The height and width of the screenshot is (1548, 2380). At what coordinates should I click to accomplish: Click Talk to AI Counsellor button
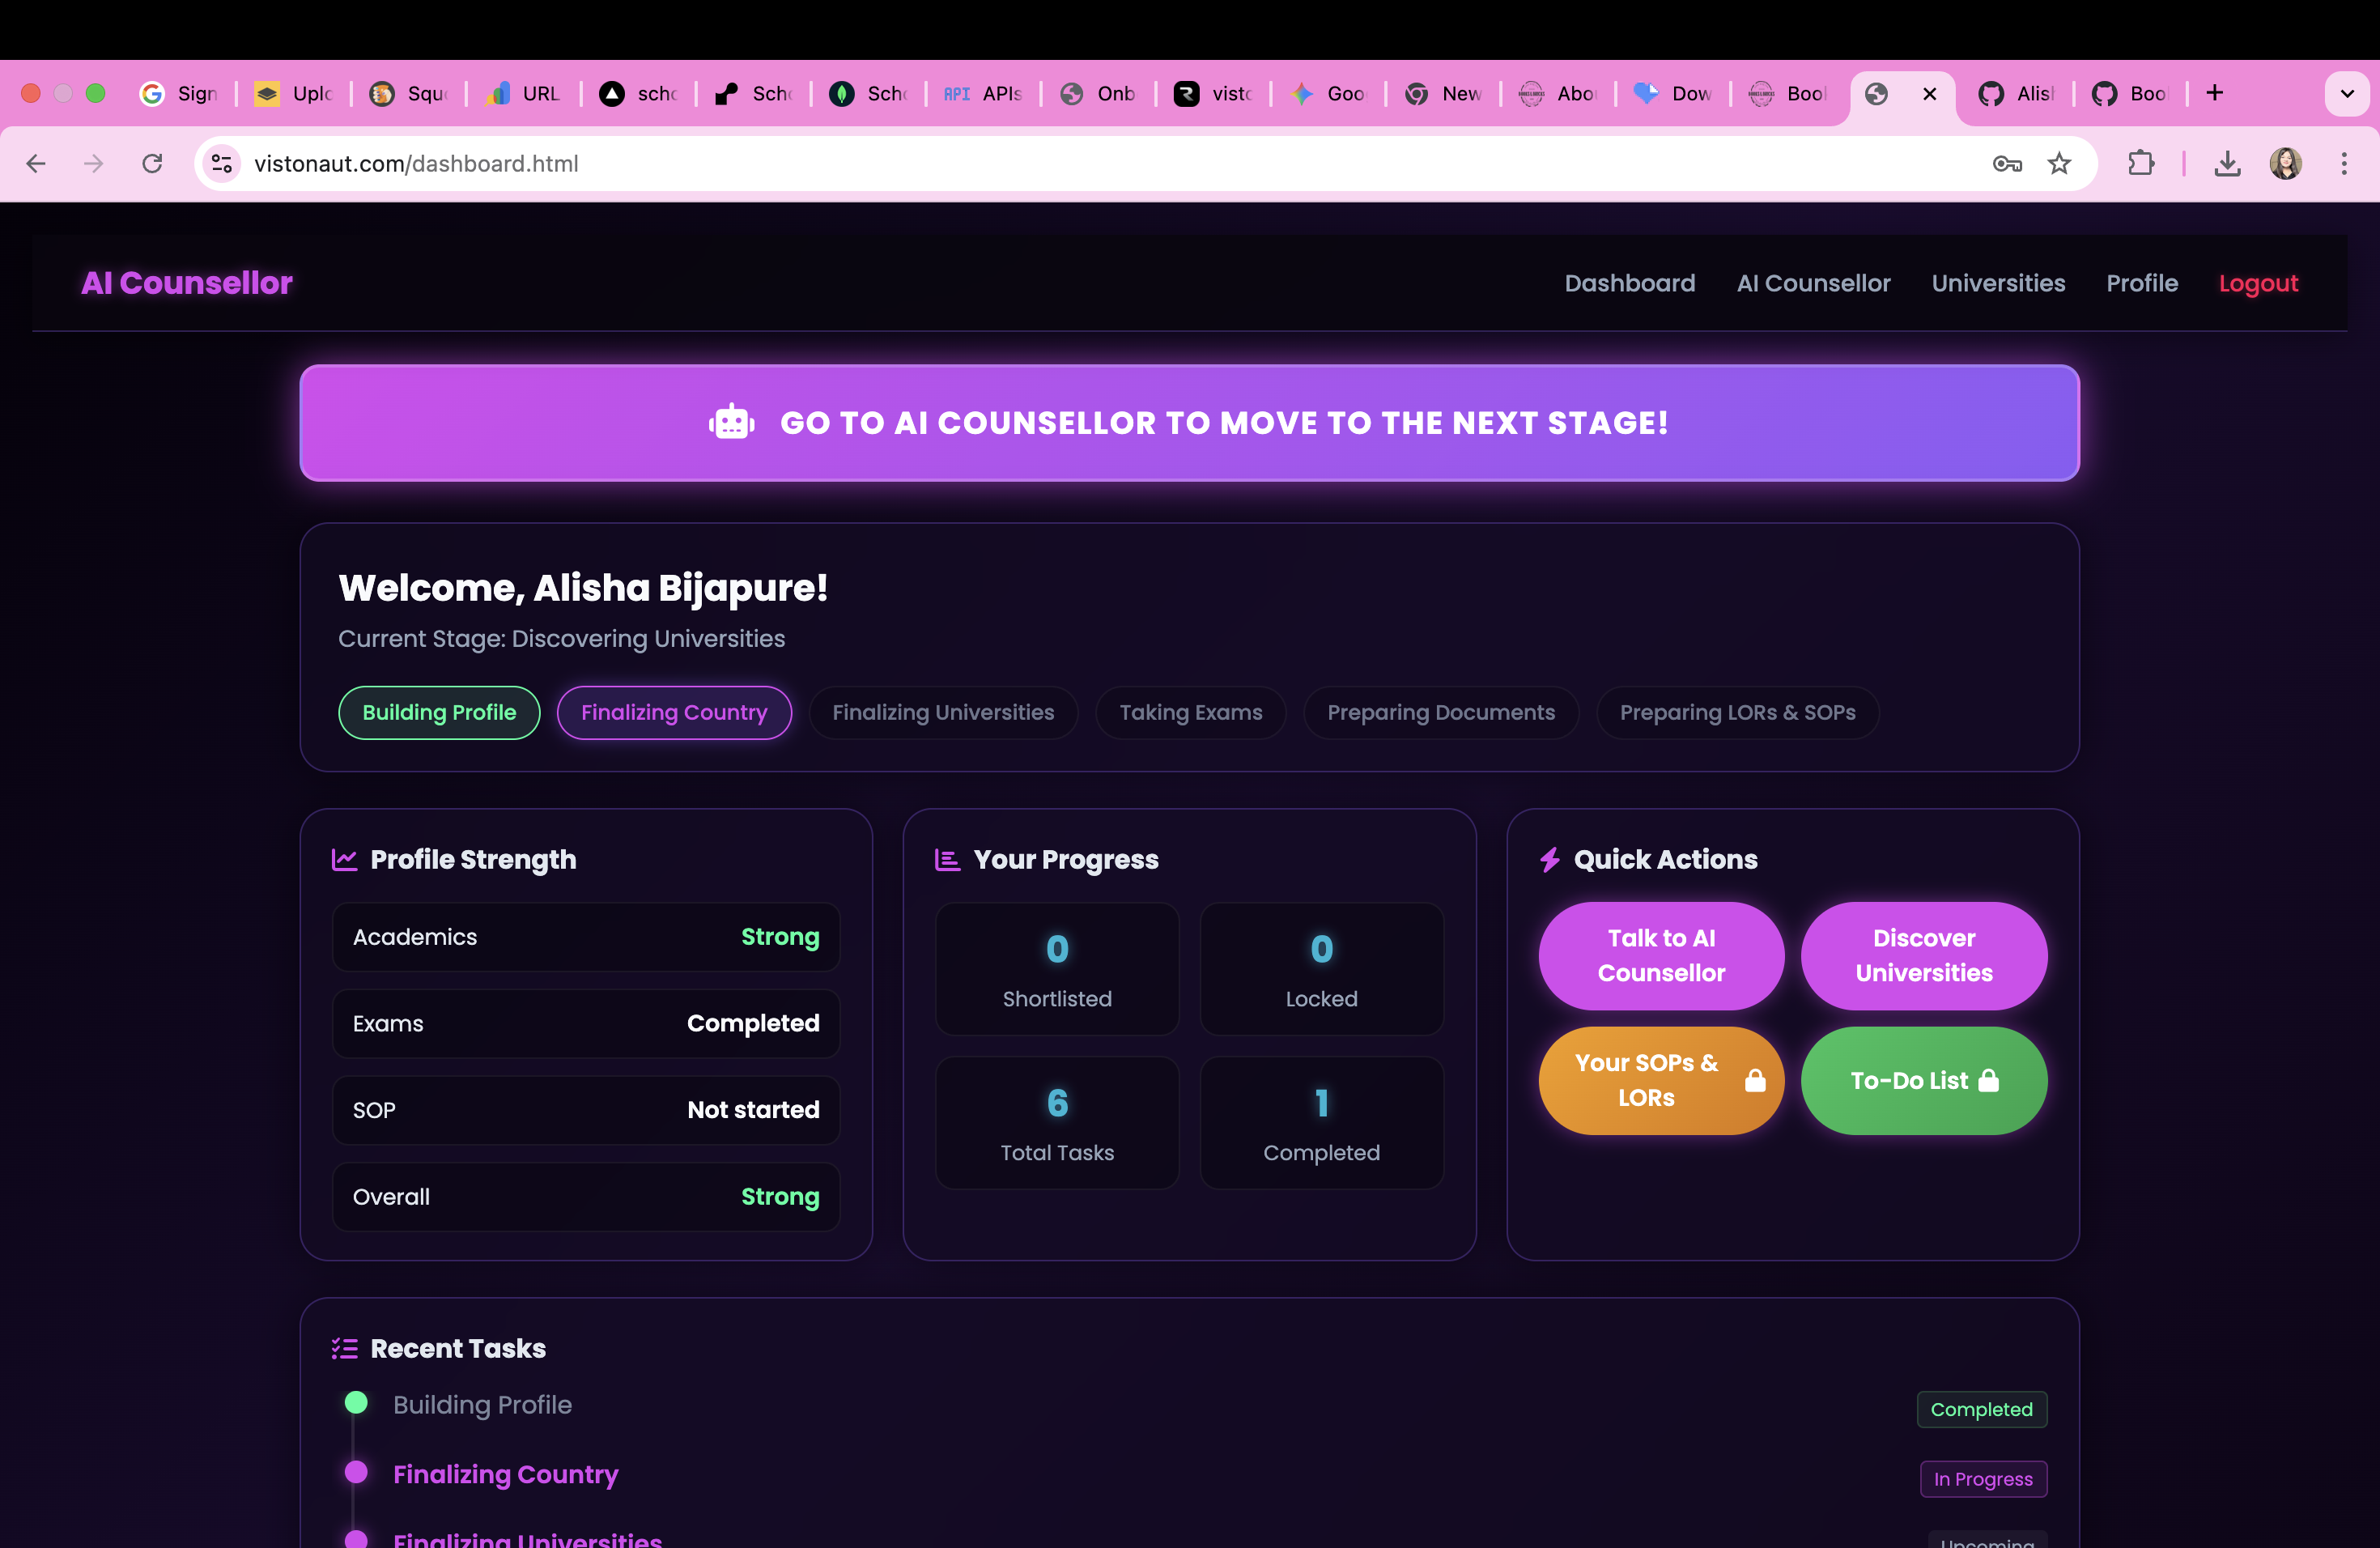1661,956
